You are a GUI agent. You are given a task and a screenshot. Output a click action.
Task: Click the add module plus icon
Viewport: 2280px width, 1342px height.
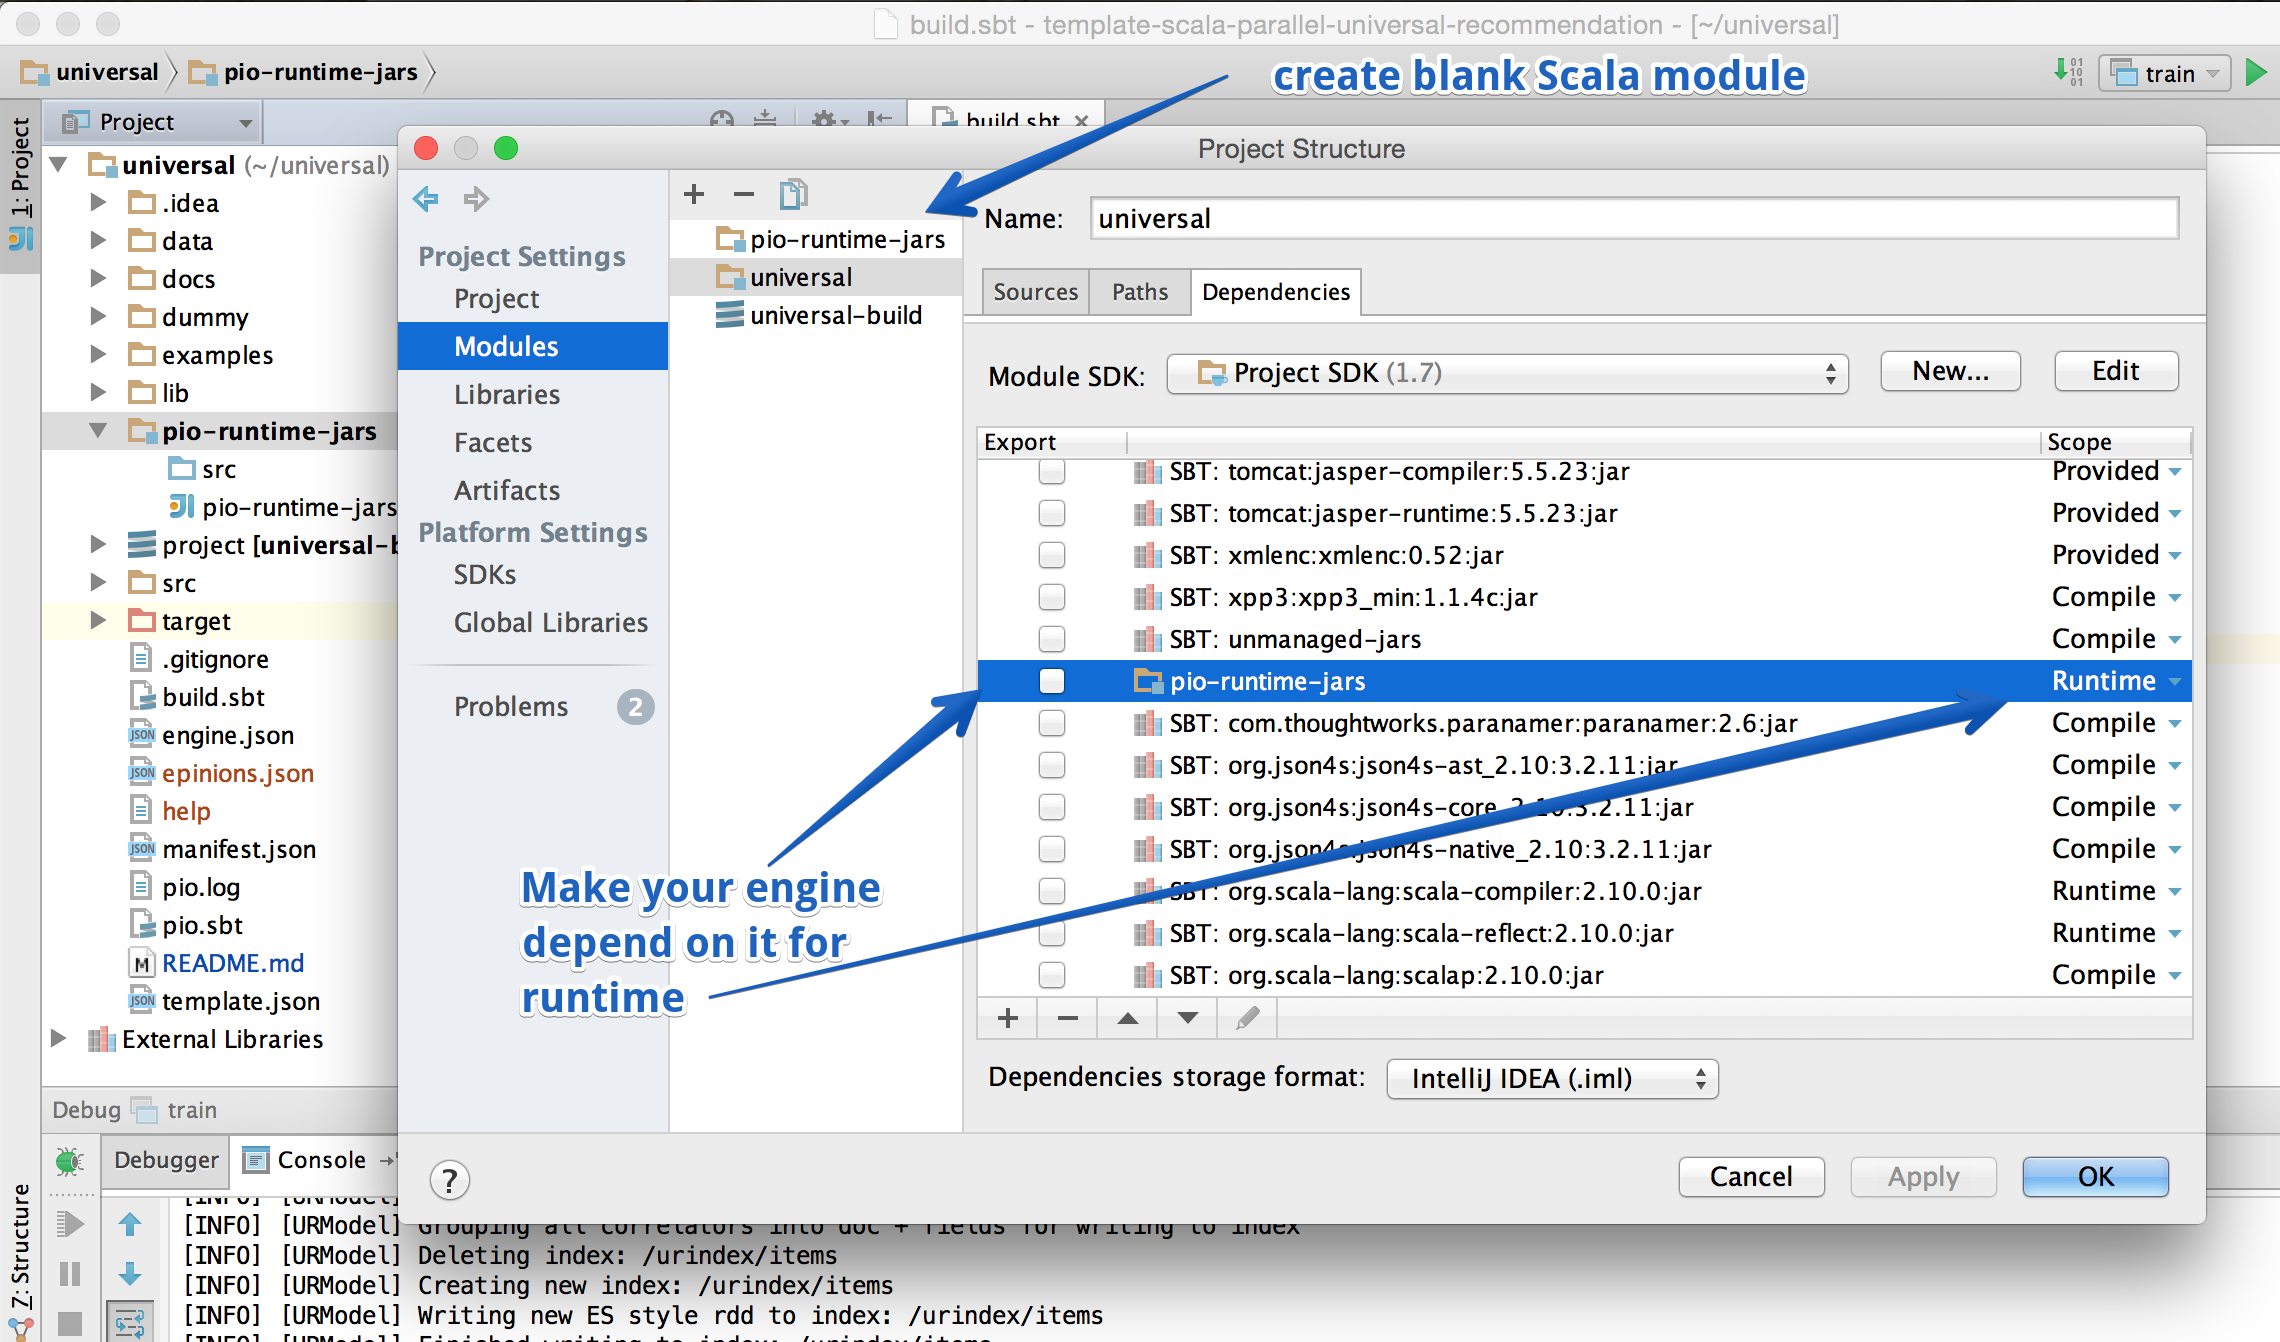(694, 194)
